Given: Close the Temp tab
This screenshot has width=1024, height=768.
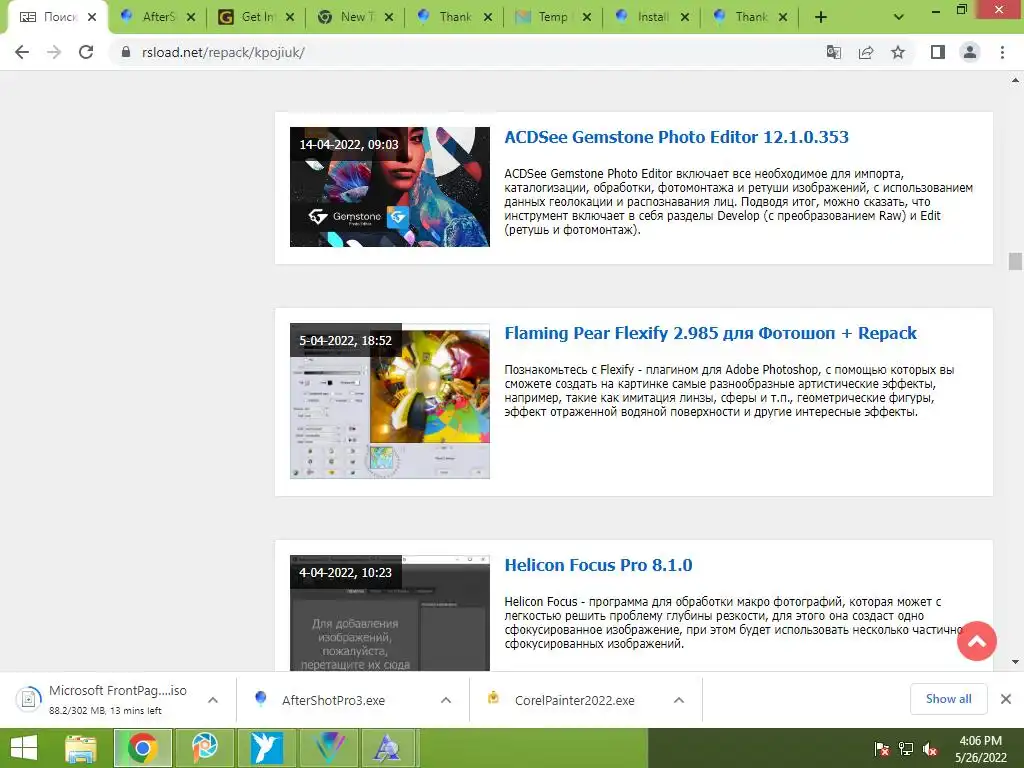Looking at the screenshot, I should pos(586,17).
